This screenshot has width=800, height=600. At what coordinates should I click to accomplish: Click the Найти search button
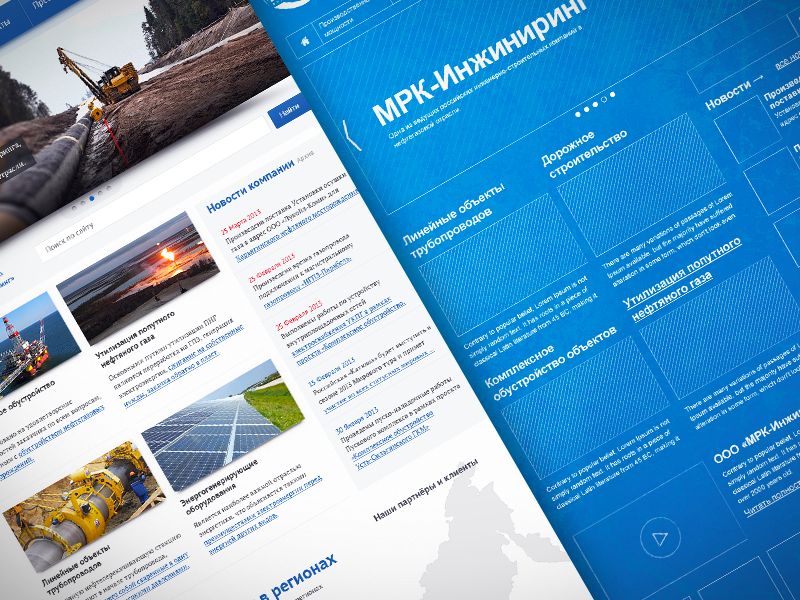pyautogui.click(x=289, y=111)
